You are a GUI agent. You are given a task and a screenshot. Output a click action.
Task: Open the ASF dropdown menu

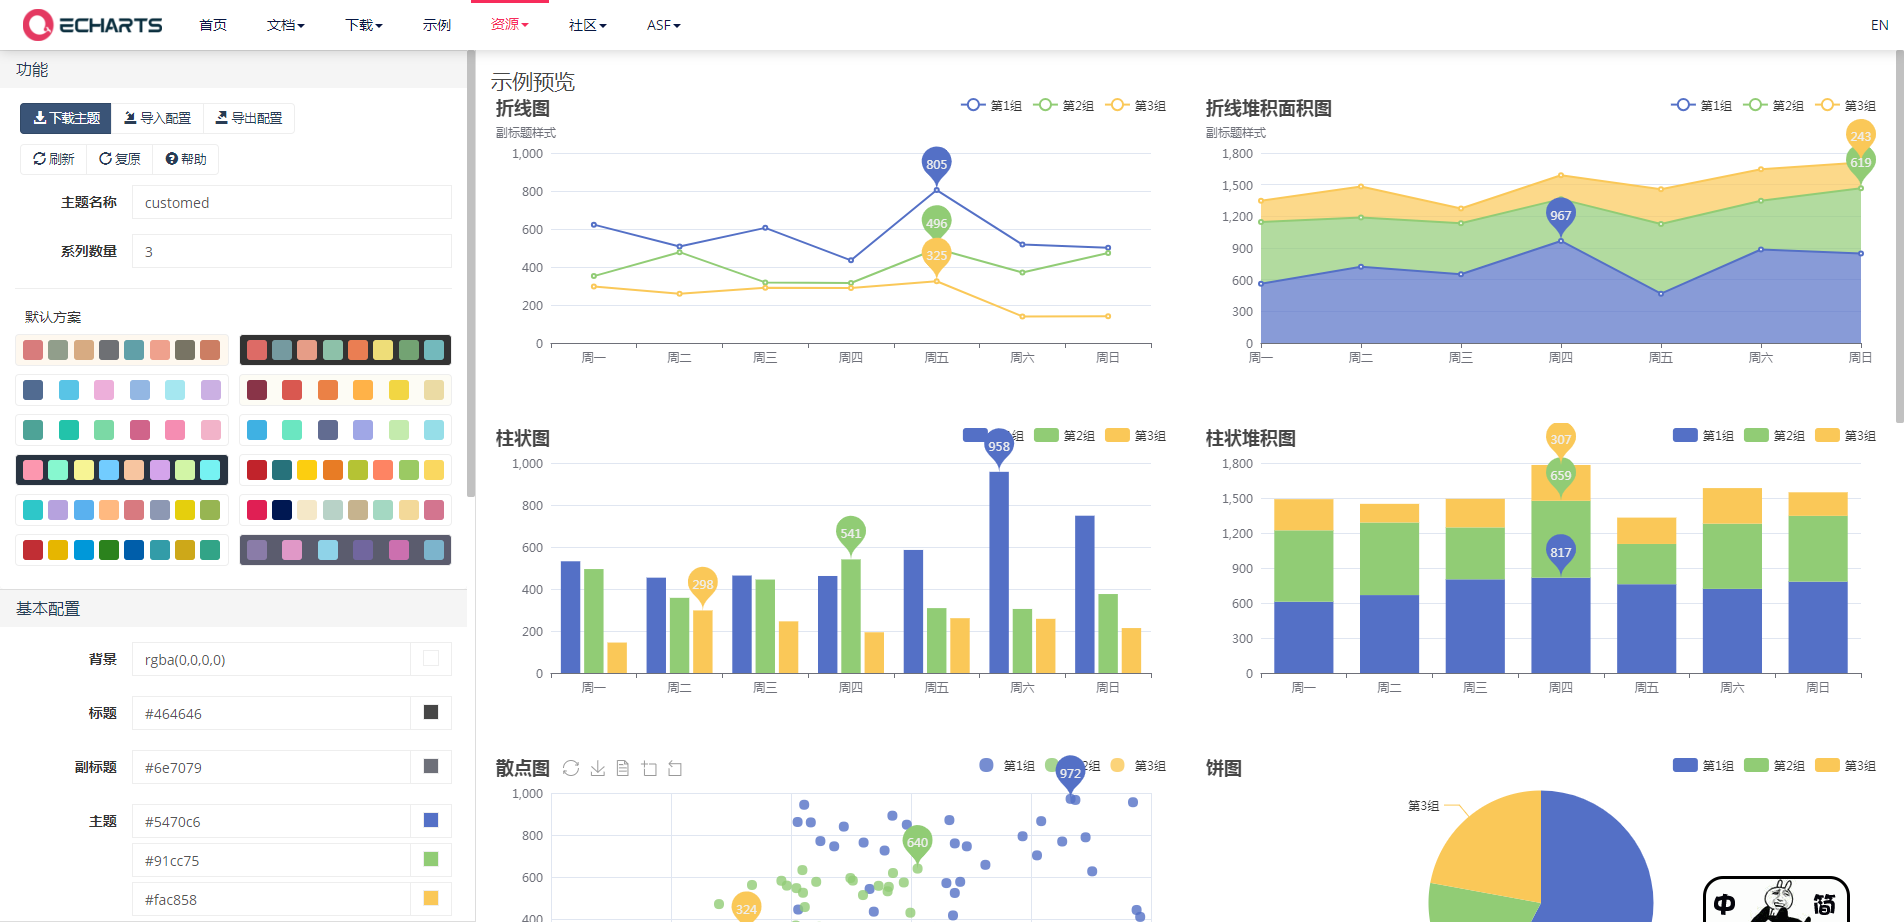(x=662, y=25)
